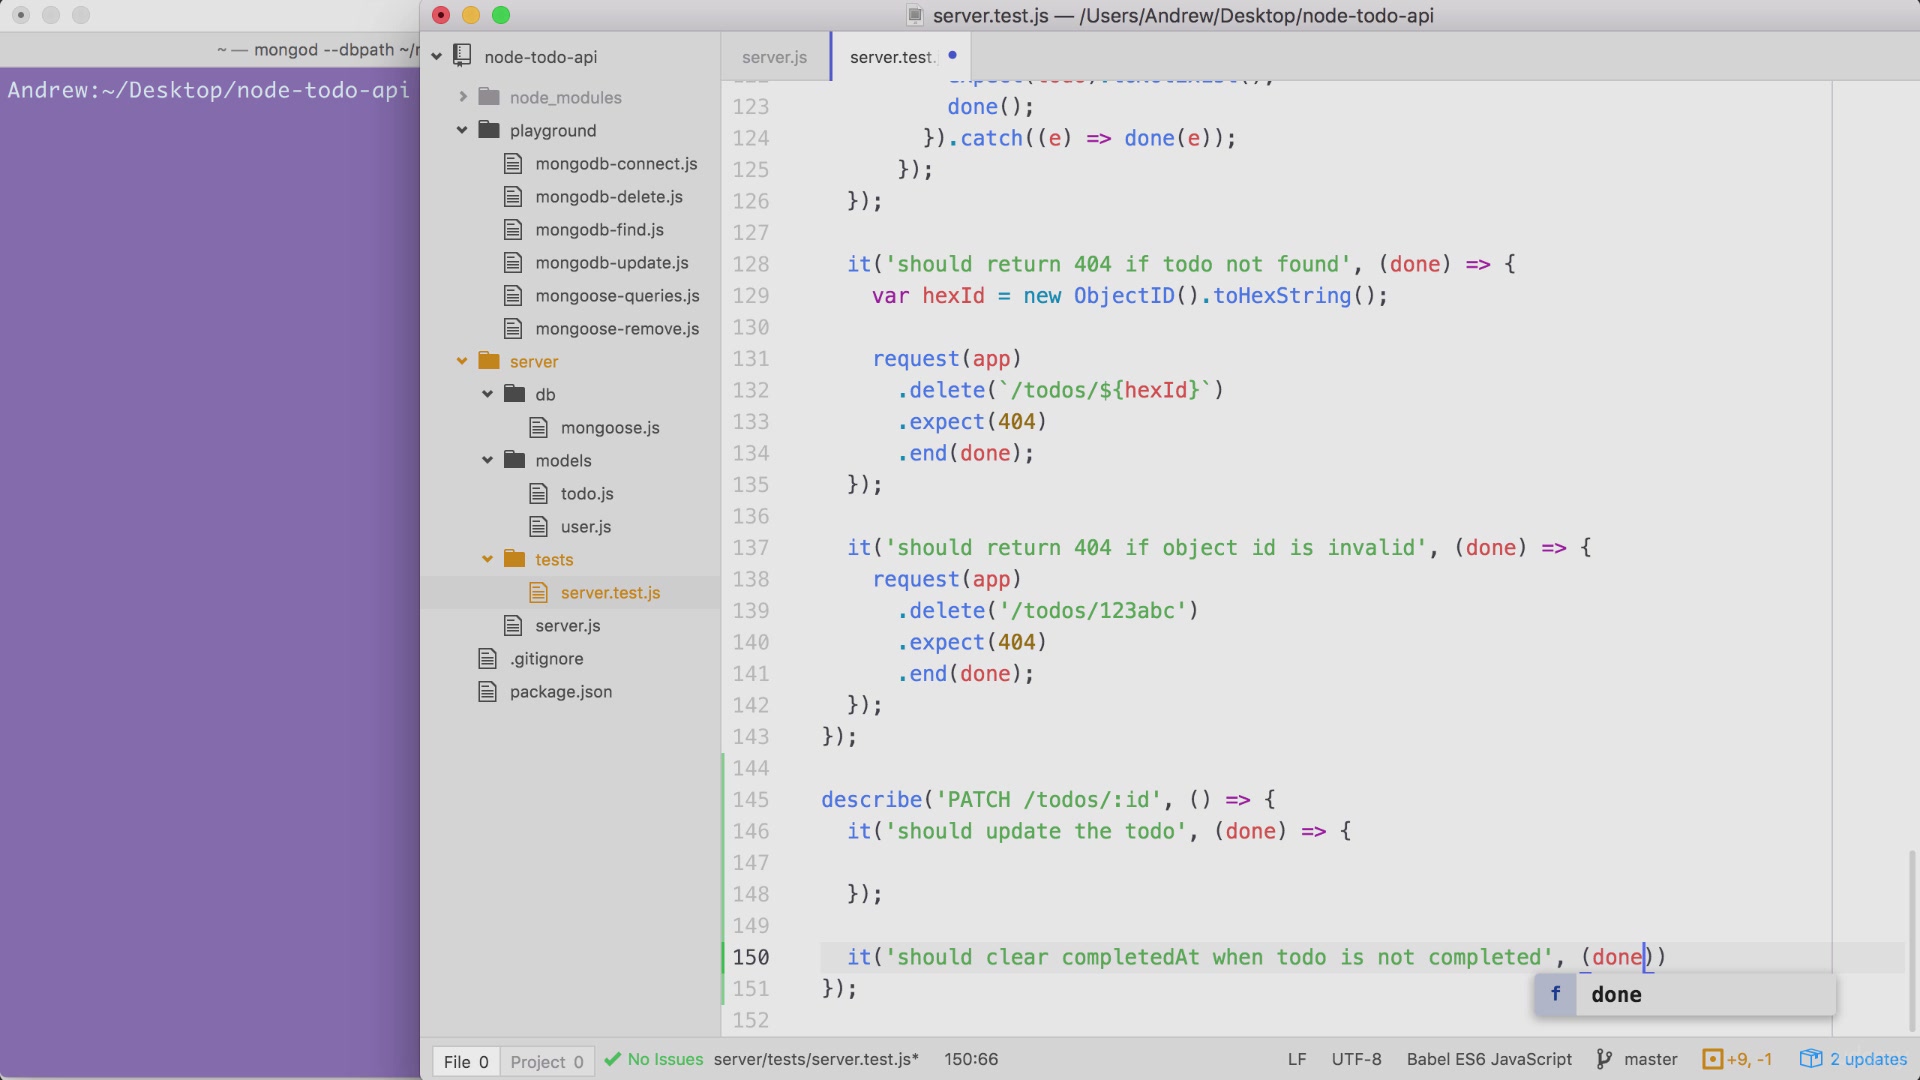Viewport: 1920px width, 1080px height.
Task: Open mongodb-find.js in tree
Action: (599, 229)
